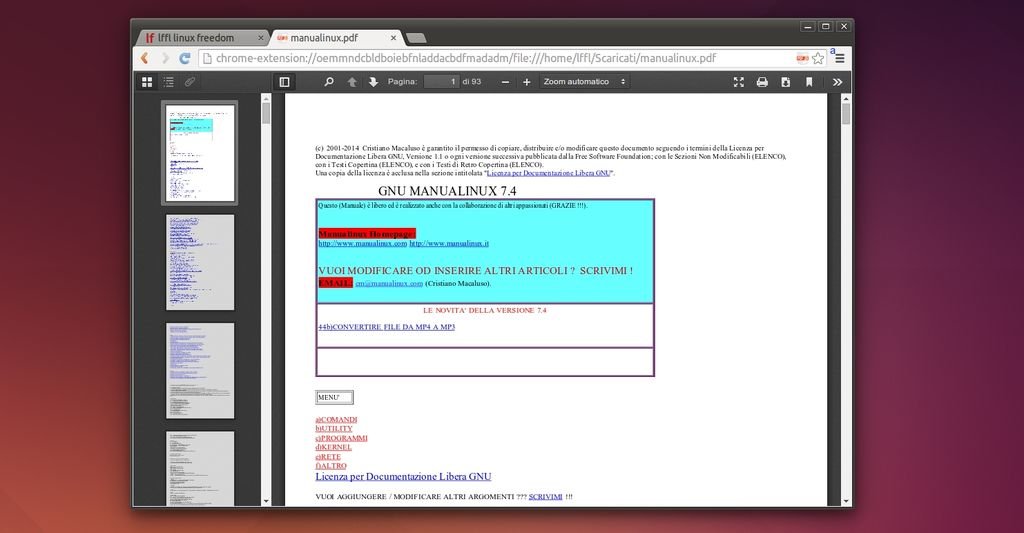Go to the next page arrow
This screenshot has width=1024, height=533.
pyautogui.click(x=373, y=82)
